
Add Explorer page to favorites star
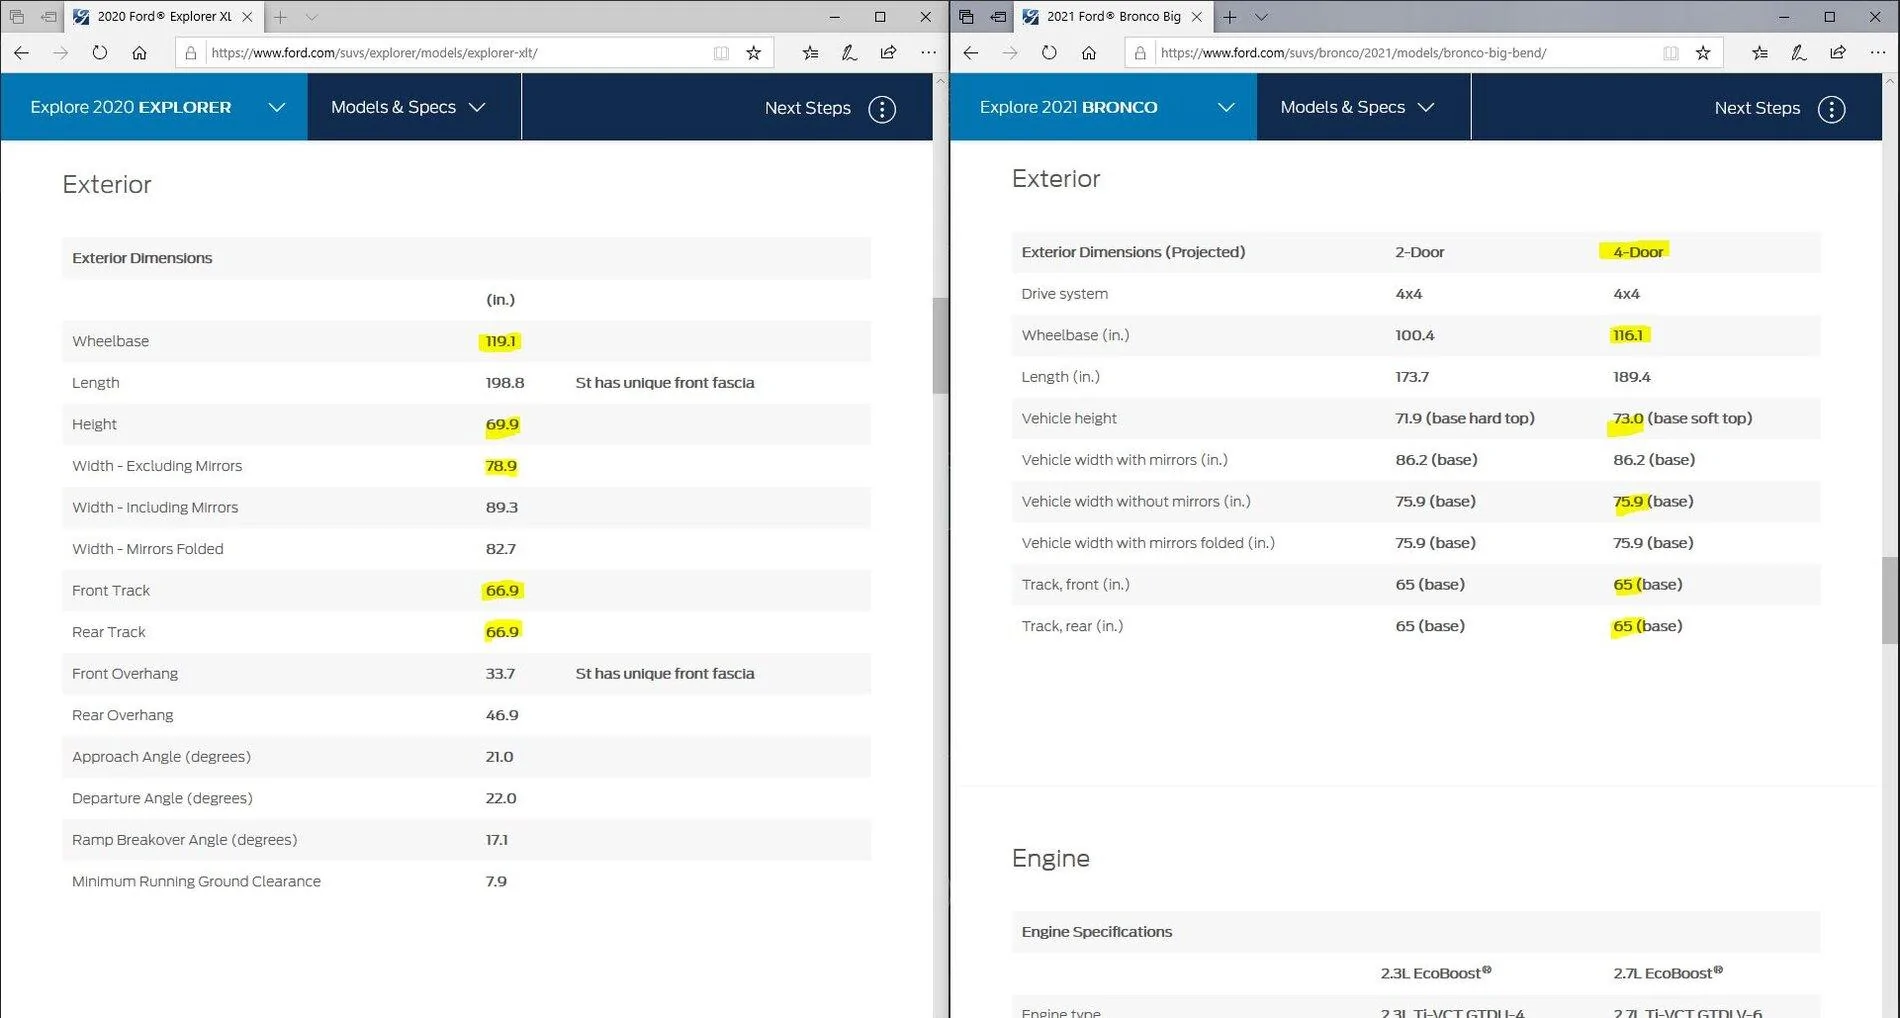[x=754, y=53]
